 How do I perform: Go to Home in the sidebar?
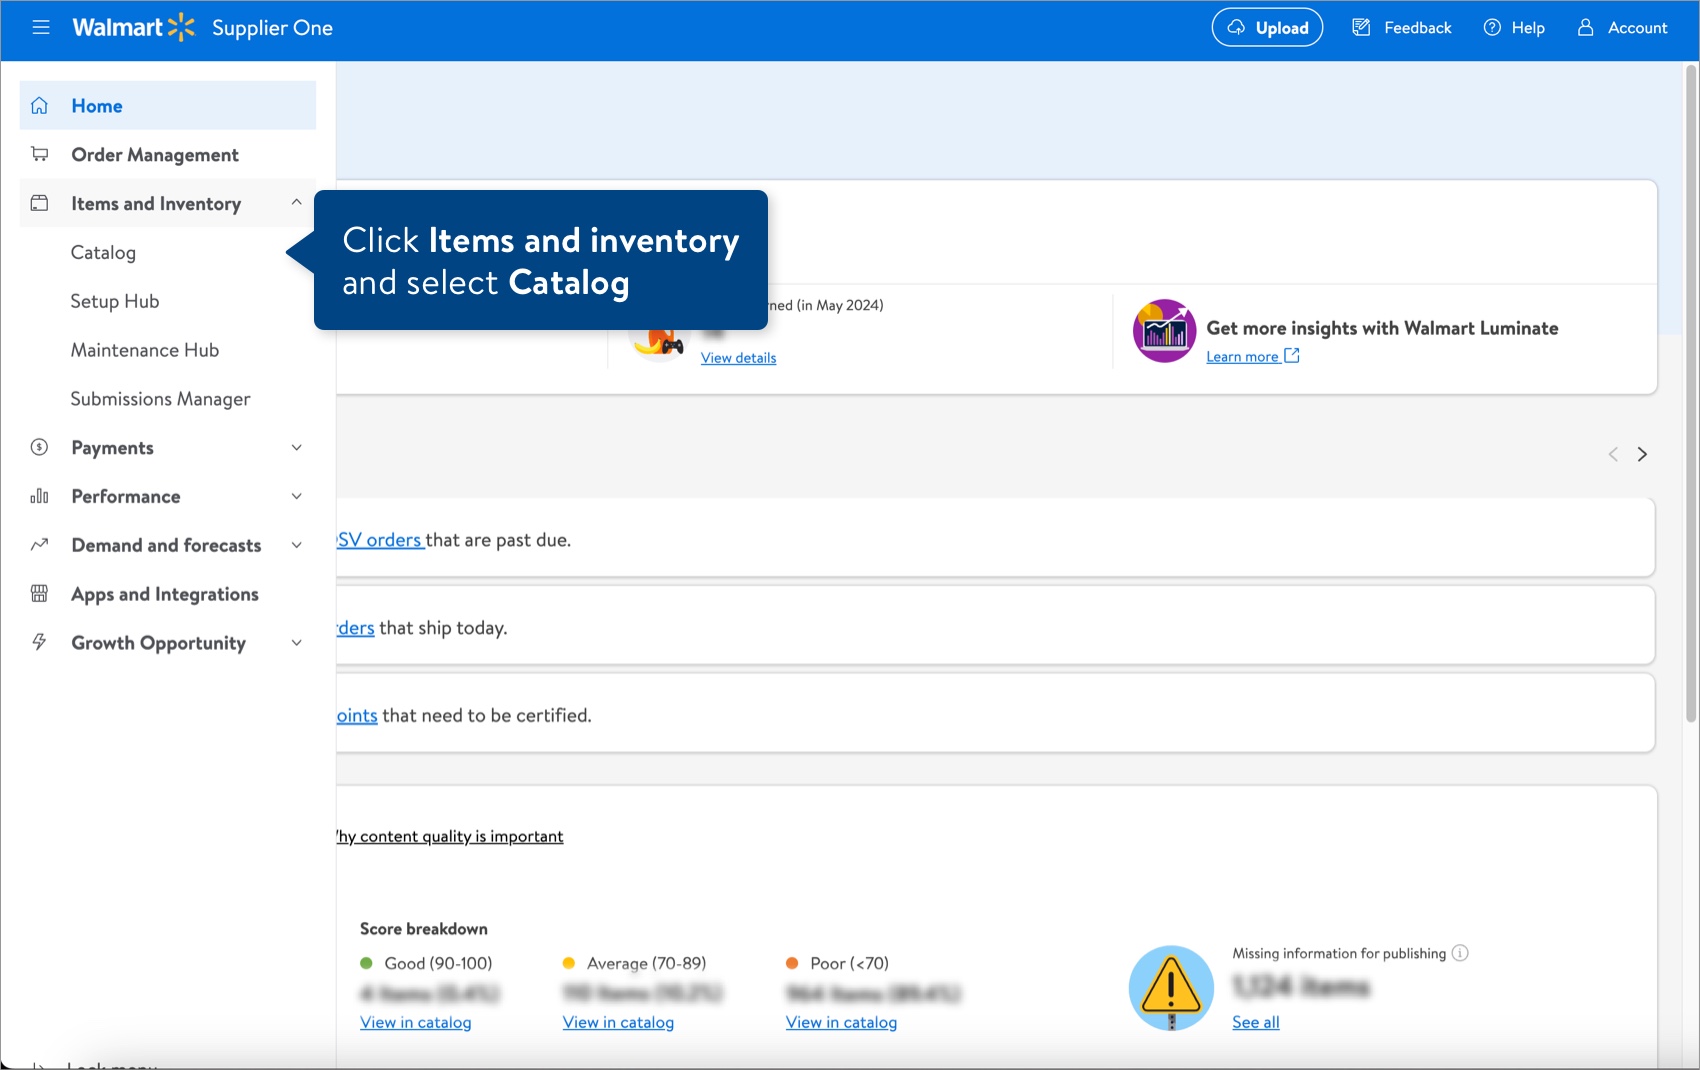click(x=96, y=105)
